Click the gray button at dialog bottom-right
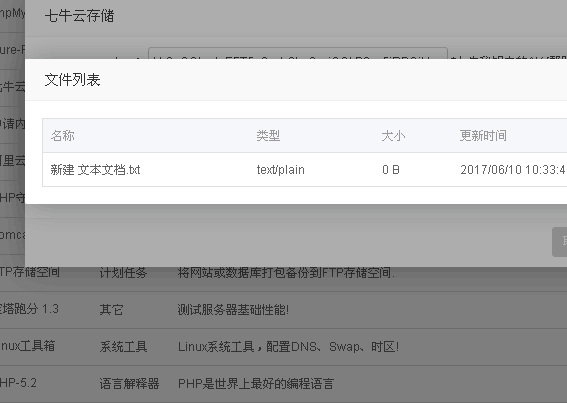The width and height of the screenshot is (567, 403). [560, 242]
